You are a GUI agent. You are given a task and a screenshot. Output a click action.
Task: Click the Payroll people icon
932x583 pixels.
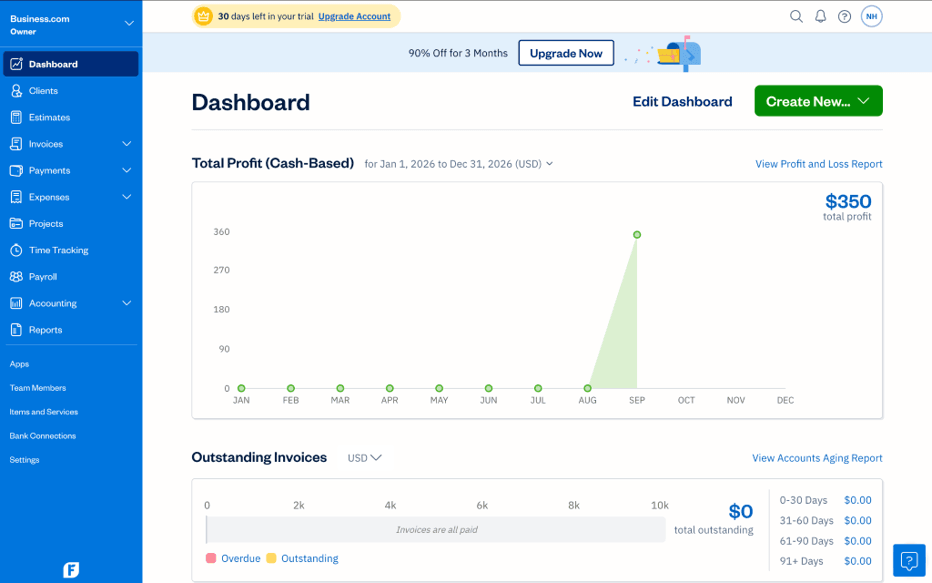17,276
